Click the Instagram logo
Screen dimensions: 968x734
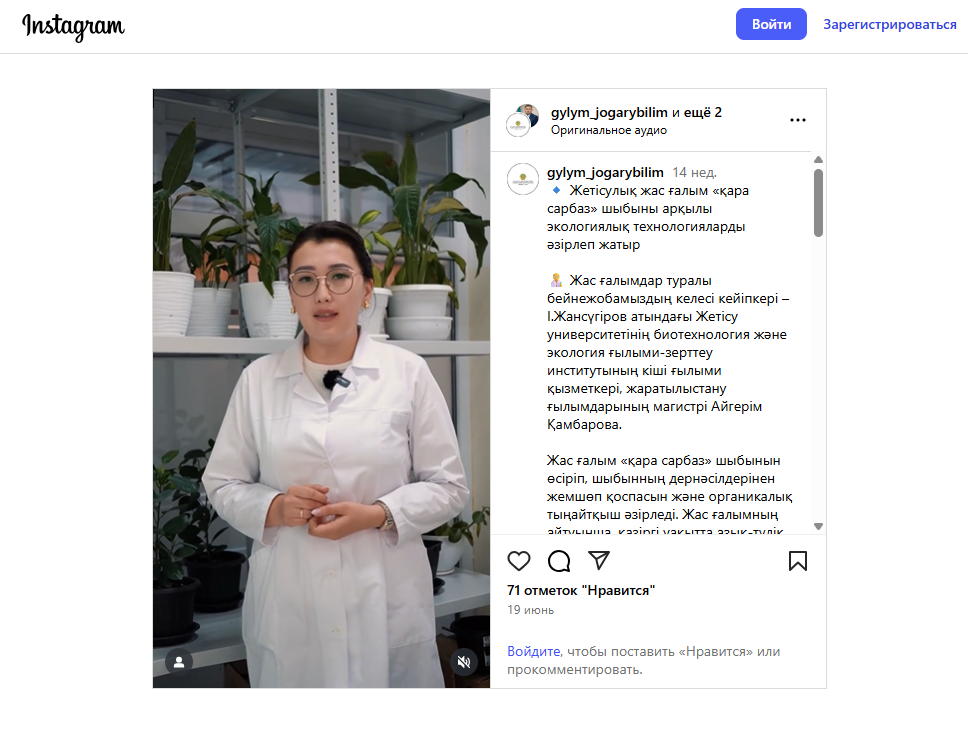pos(73,27)
